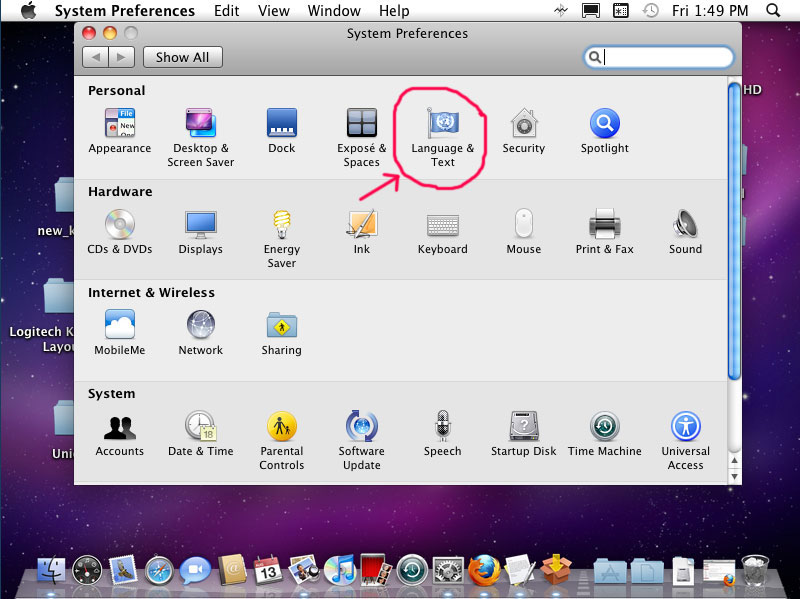
Task: Open the View menu
Action: [274, 11]
